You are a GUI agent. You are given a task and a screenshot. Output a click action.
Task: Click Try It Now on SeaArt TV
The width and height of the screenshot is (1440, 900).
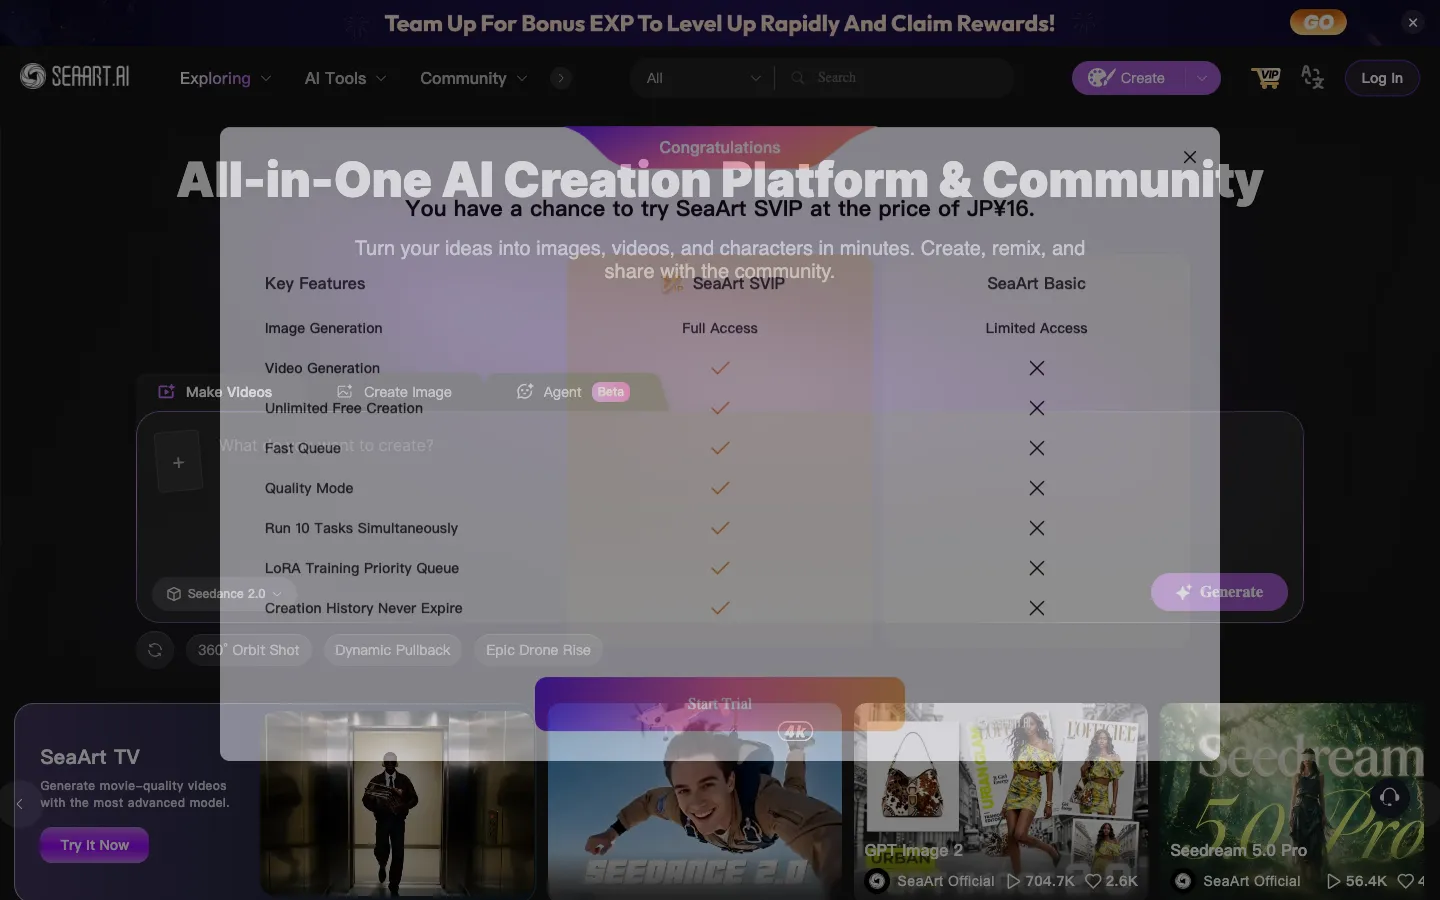pyautogui.click(x=95, y=845)
